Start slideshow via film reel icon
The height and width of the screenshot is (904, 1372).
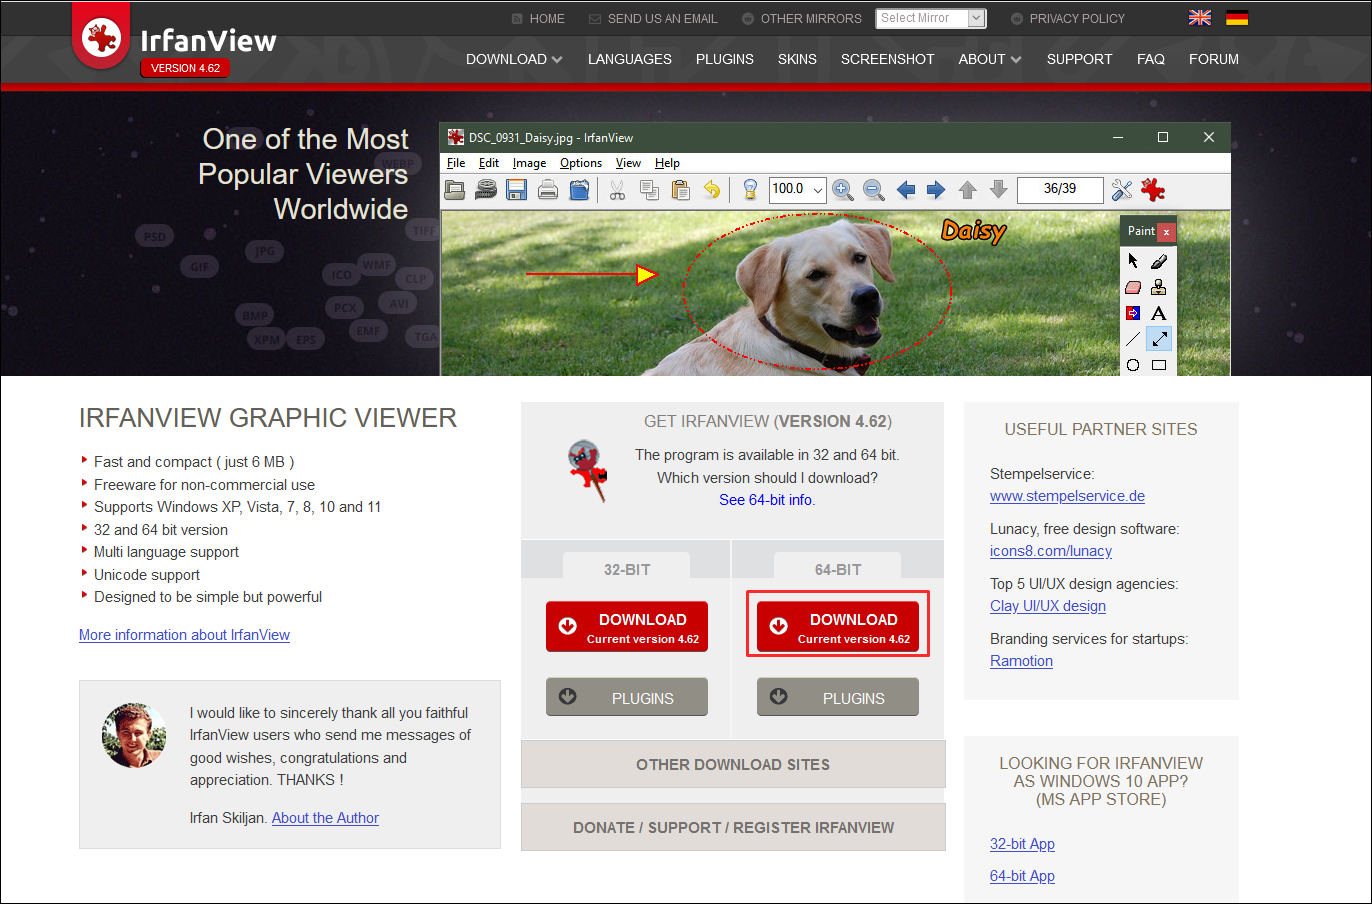[x=486, y=190]
